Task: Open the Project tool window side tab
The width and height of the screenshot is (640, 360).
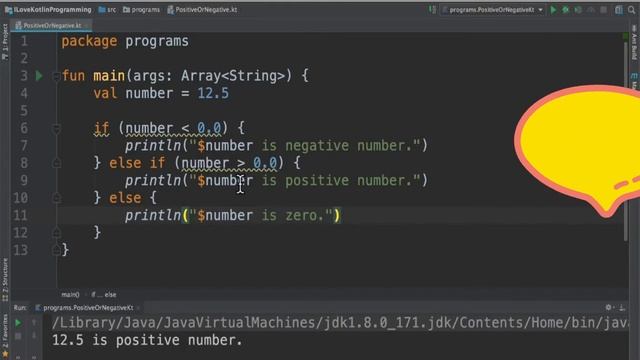Action: (5, 42)
